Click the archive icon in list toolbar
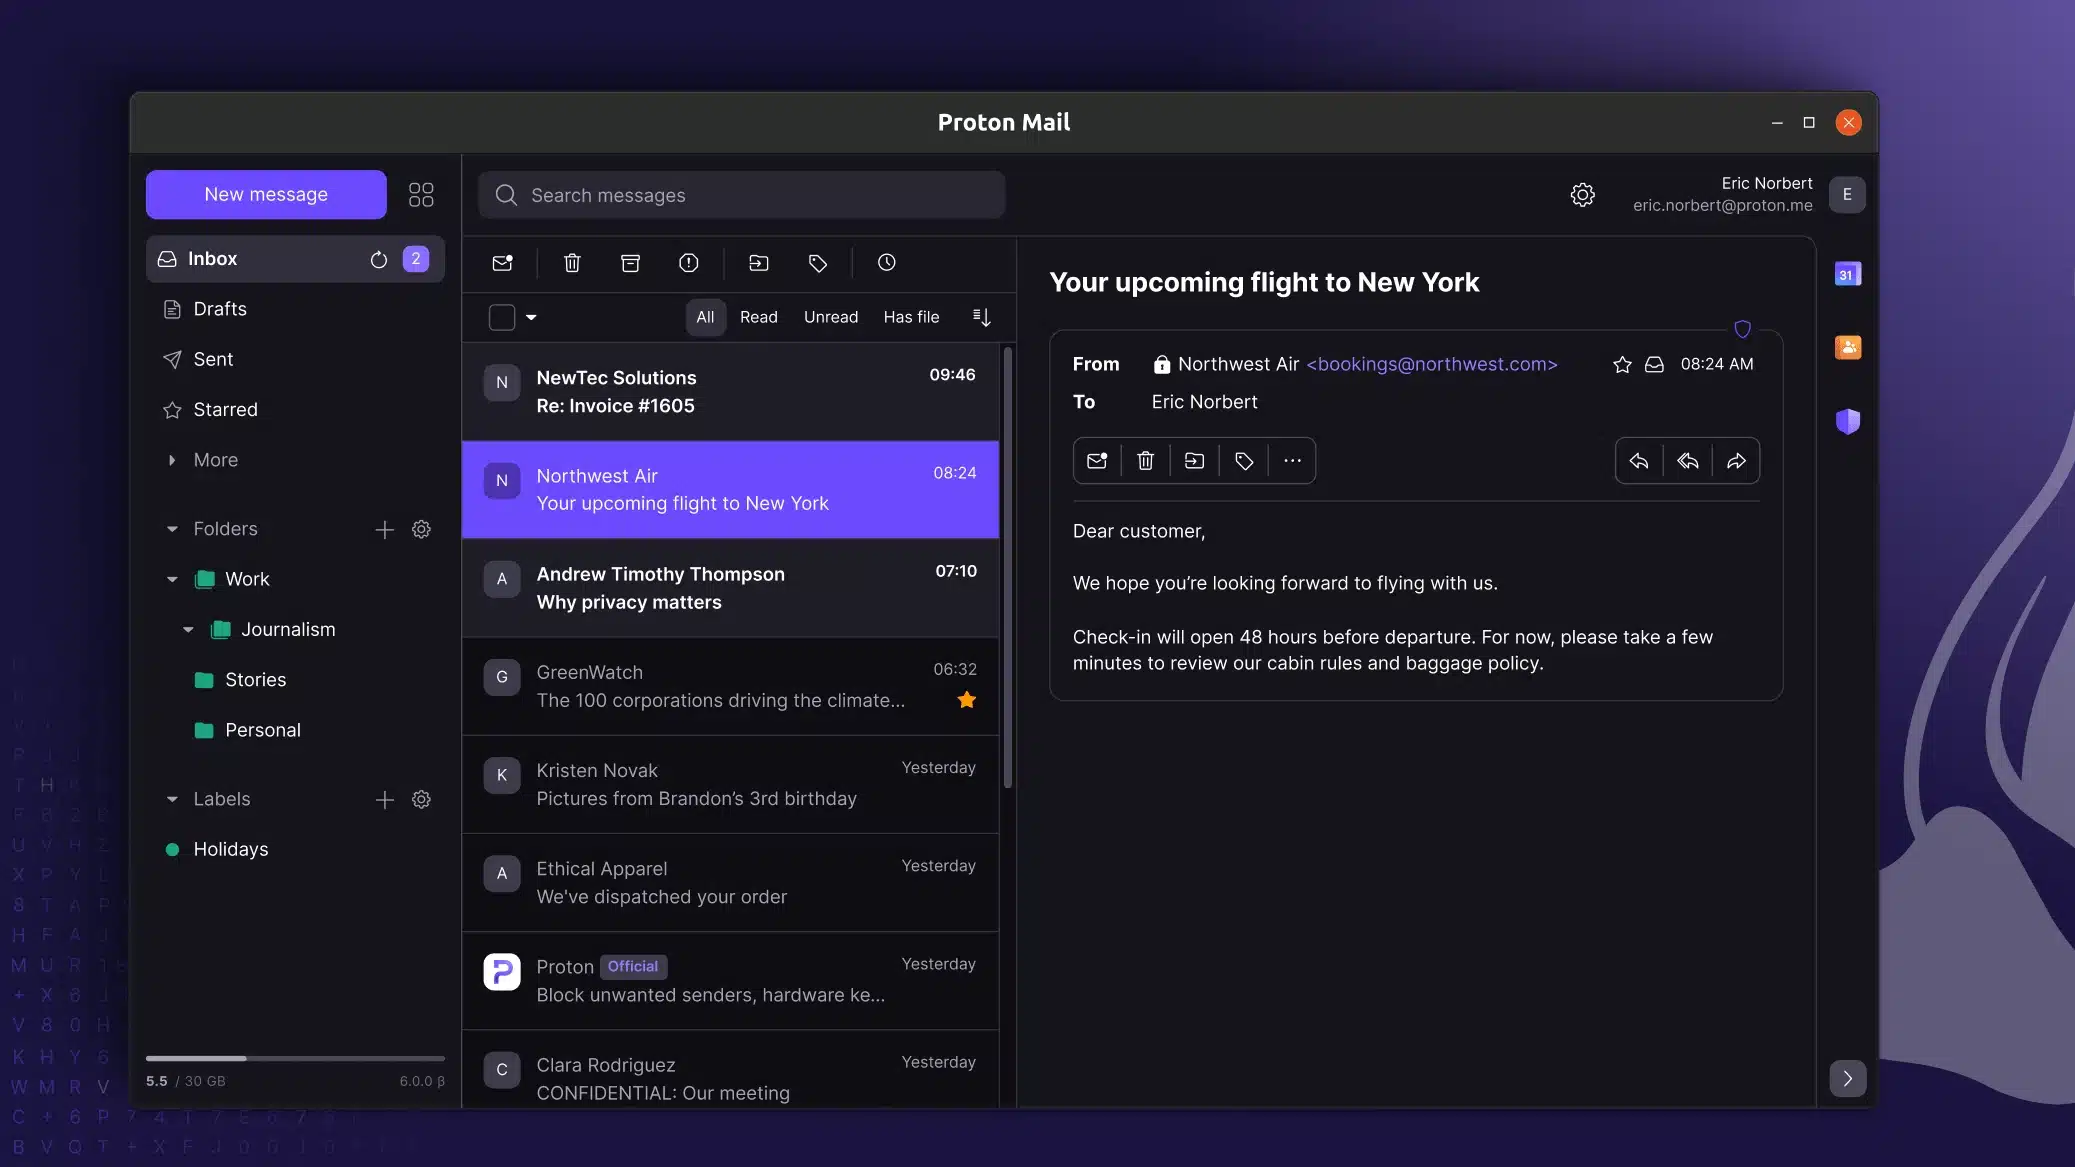The image size is (2075, 1167). (630, 263)
